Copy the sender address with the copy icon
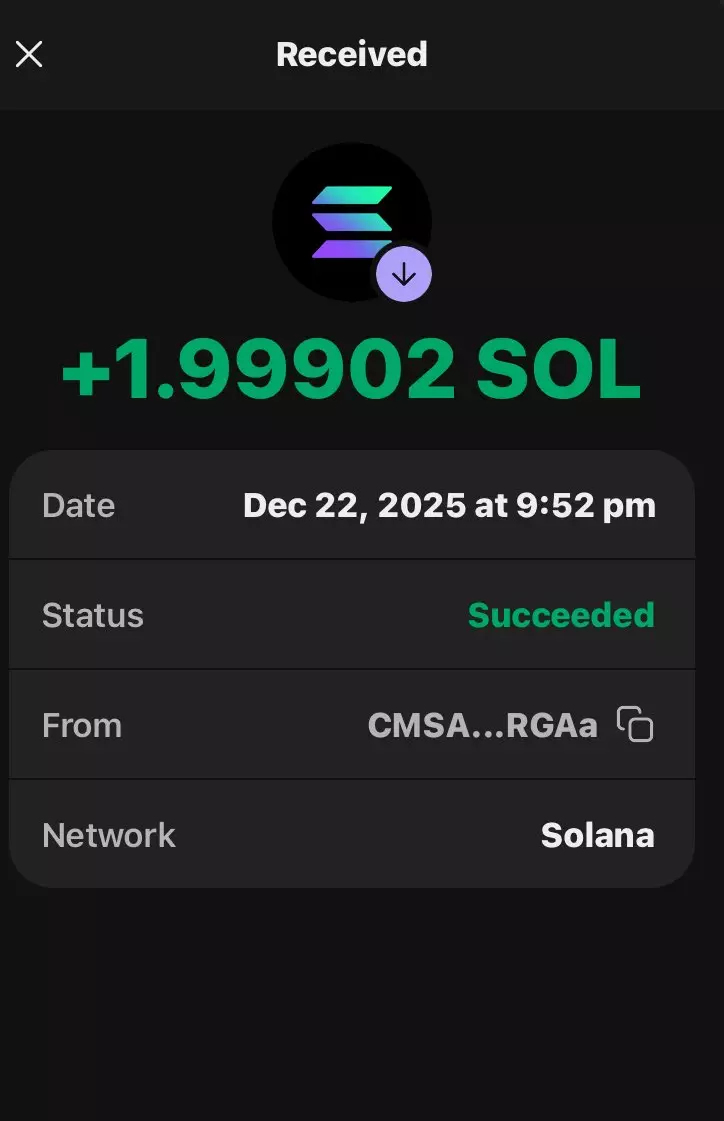This screenshot has width=724, height=1121. (635, 724)
